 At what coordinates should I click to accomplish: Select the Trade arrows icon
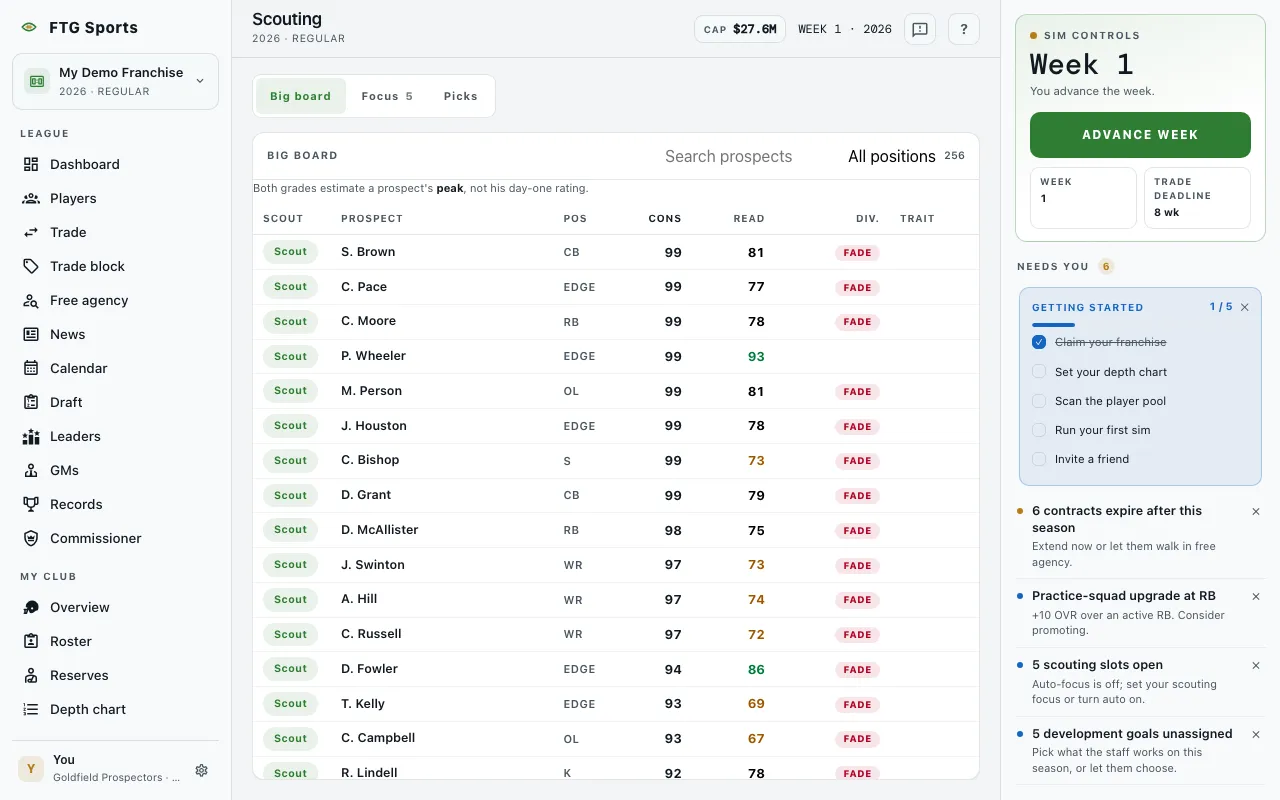pyautogui.click(x=31, y=232)
